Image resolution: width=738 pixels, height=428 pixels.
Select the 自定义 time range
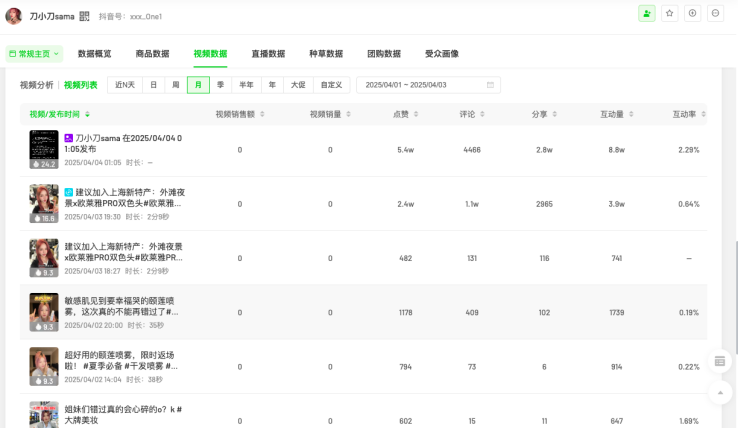click(x=331, y=85)
